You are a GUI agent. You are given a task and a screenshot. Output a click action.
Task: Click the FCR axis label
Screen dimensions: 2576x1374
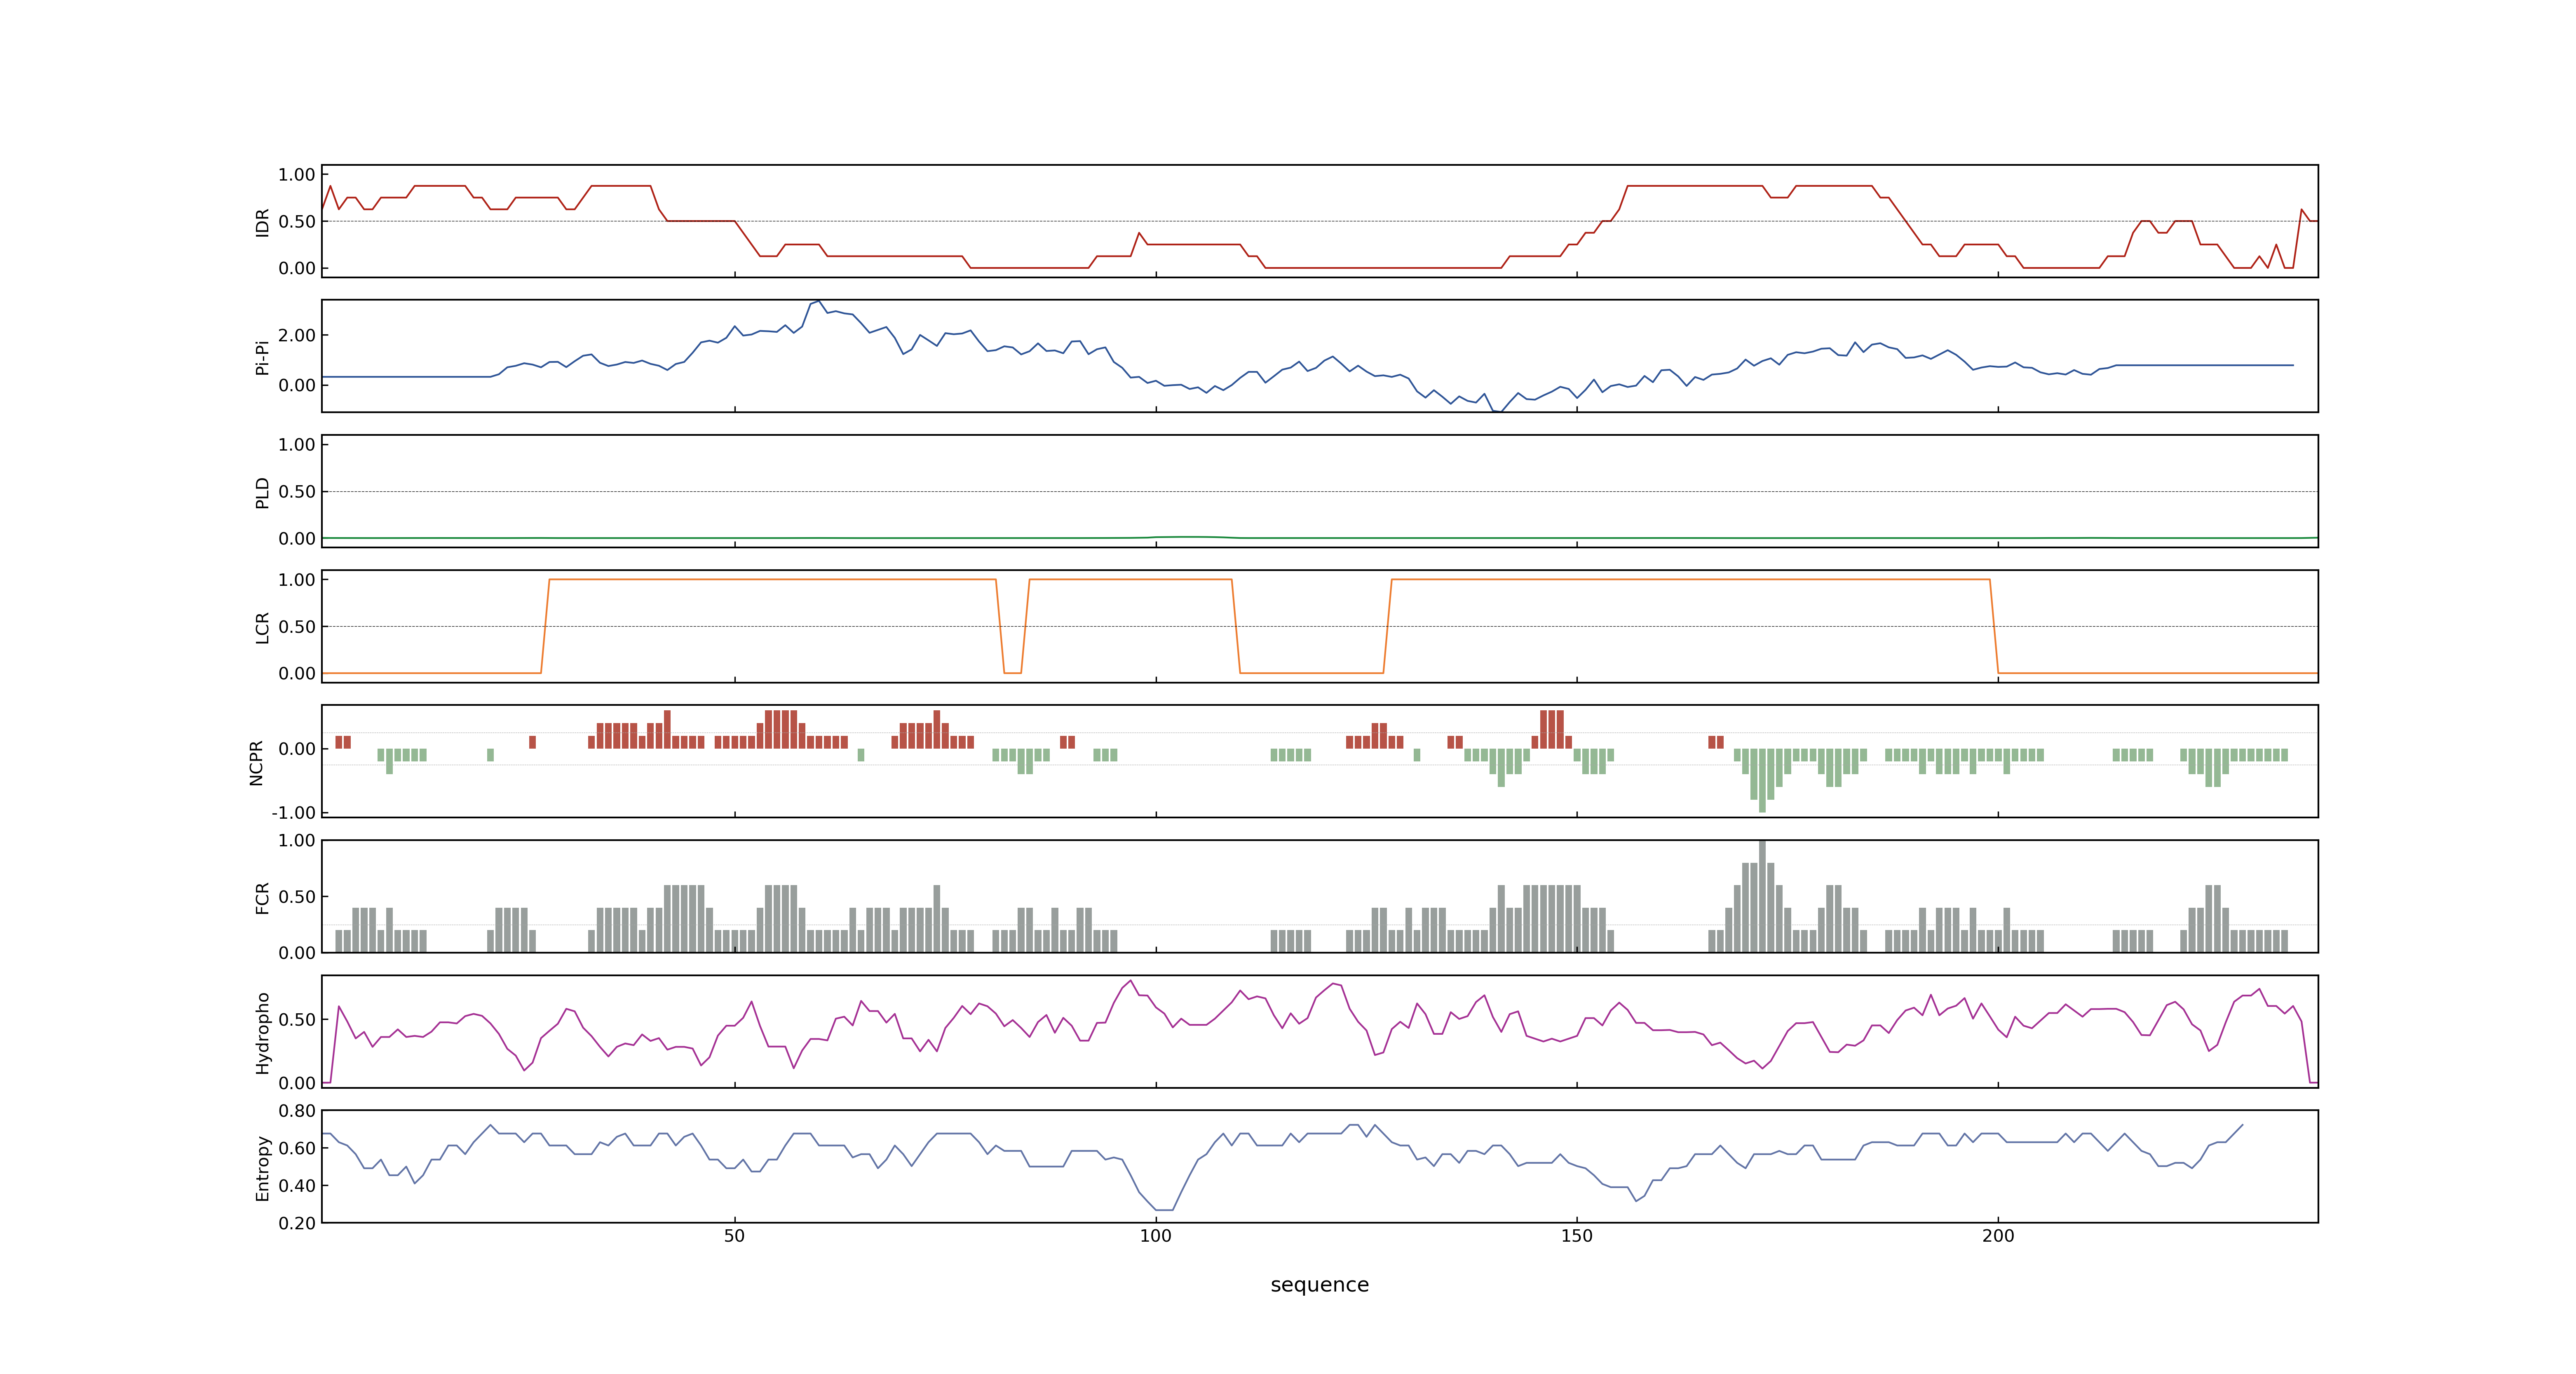point(262,897)
